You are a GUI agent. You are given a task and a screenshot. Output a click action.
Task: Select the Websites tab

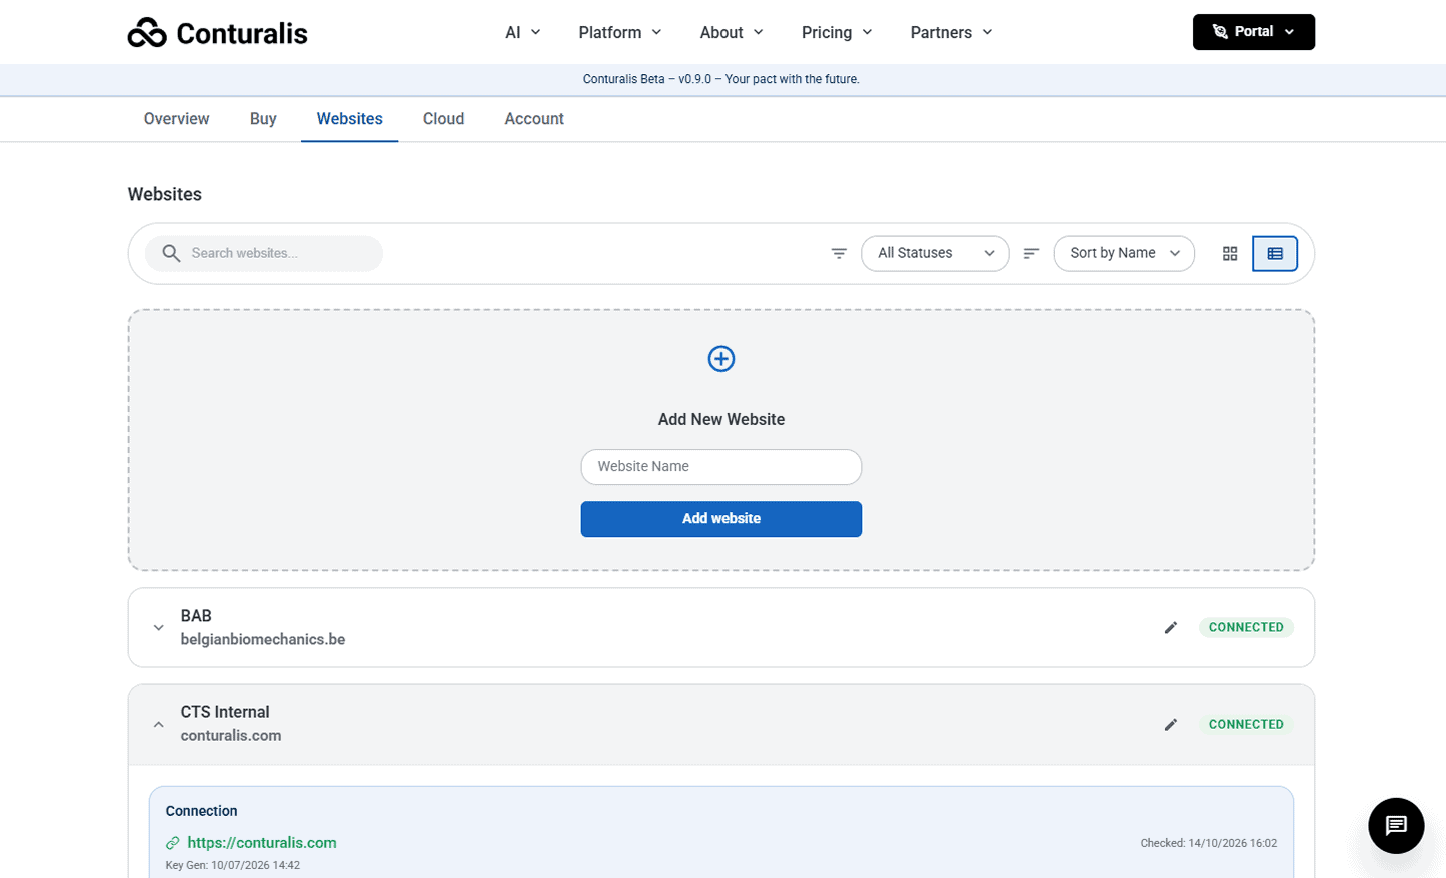350,119
